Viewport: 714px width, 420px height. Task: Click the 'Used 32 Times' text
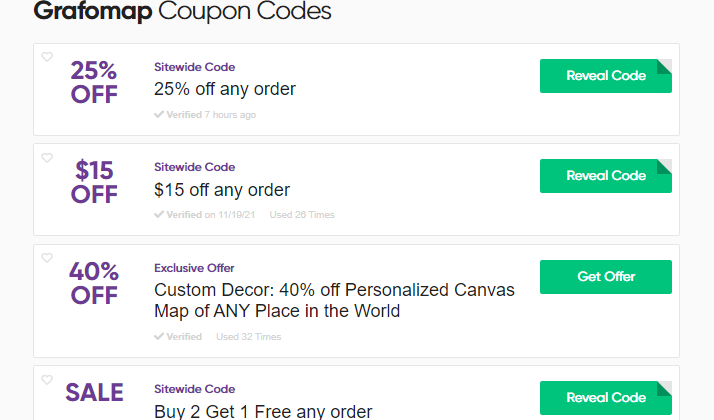pyautogui.click(x=249, y=337)
